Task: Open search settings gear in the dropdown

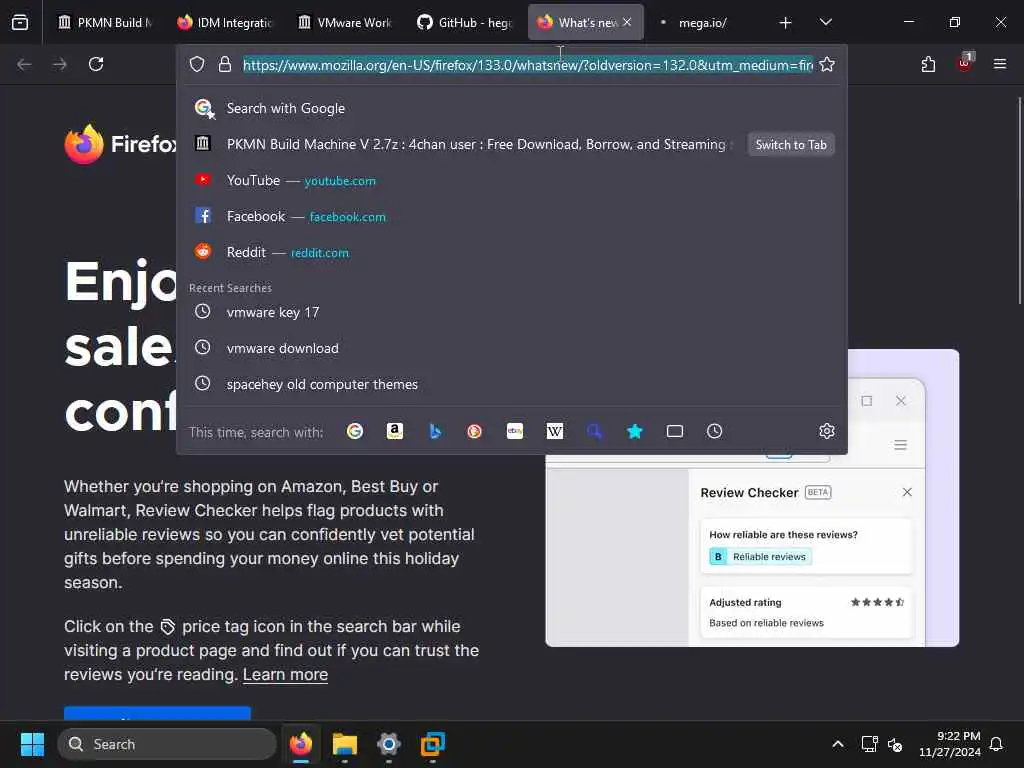Action: tap(827, 431)
